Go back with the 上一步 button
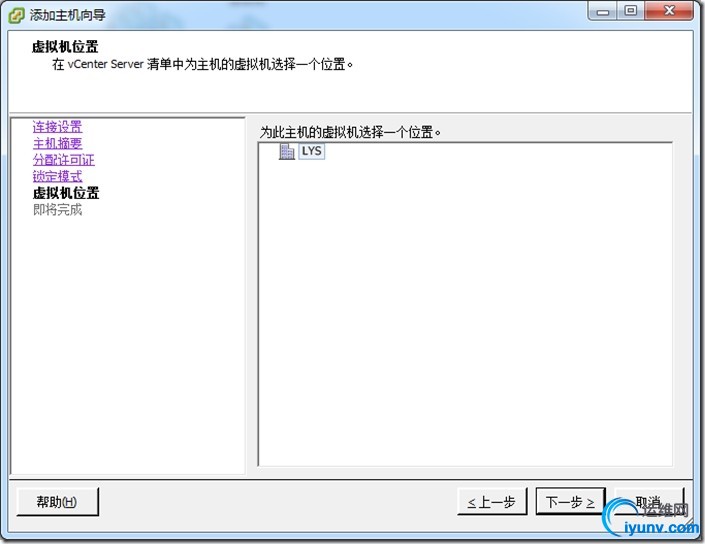The height and width of the screenshot is (544, 705). (x=491, y=501)
